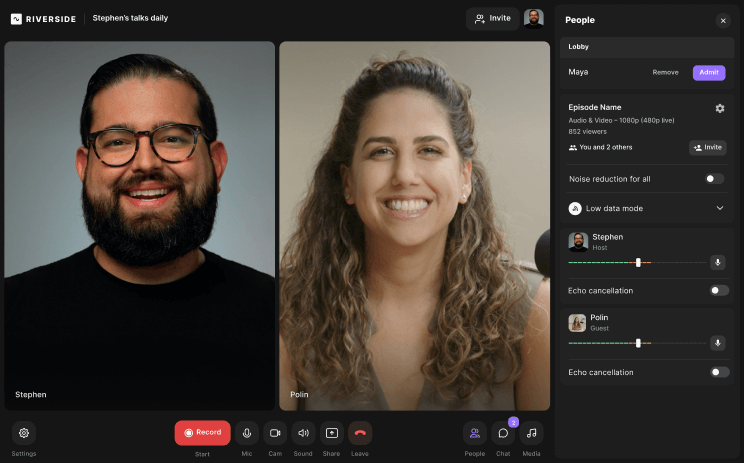Open profile avatar menu in header

coord(534,19)
